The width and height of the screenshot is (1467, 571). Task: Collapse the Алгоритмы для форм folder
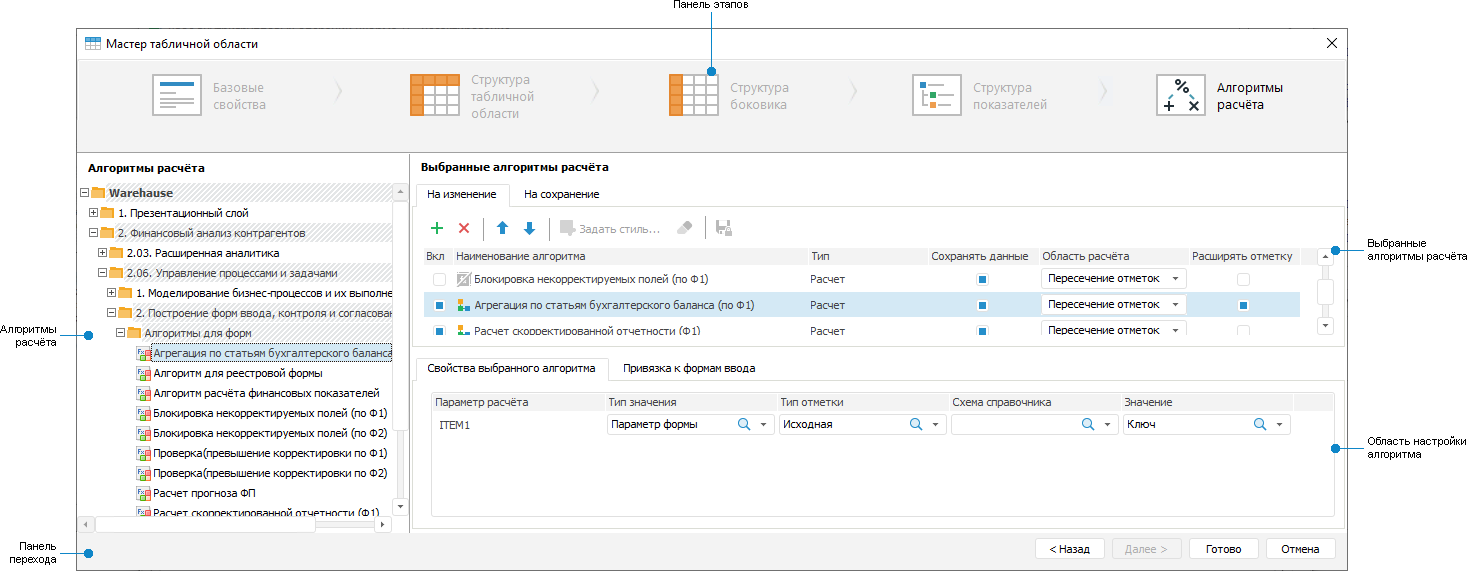[120, 333]
